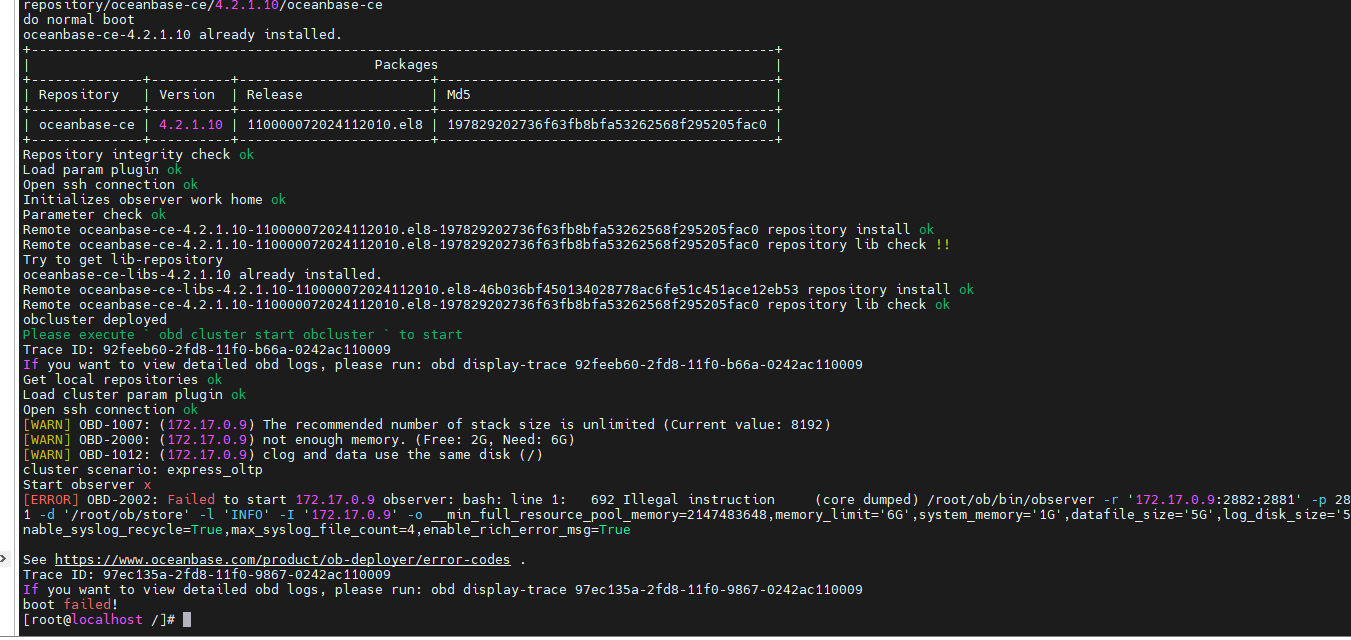Select the Md5 hash cell in the Packages table

tap(607, 125)
